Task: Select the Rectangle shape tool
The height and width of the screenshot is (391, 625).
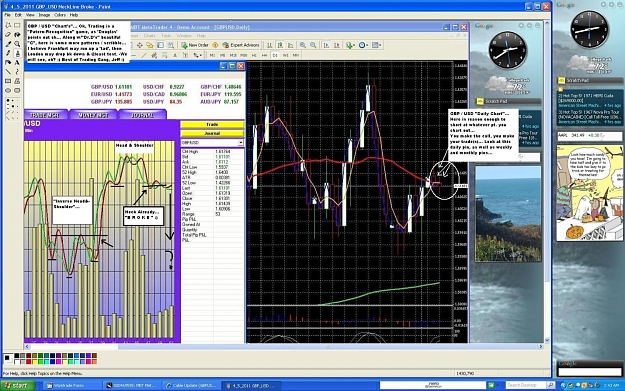Action: click(8, 81)
